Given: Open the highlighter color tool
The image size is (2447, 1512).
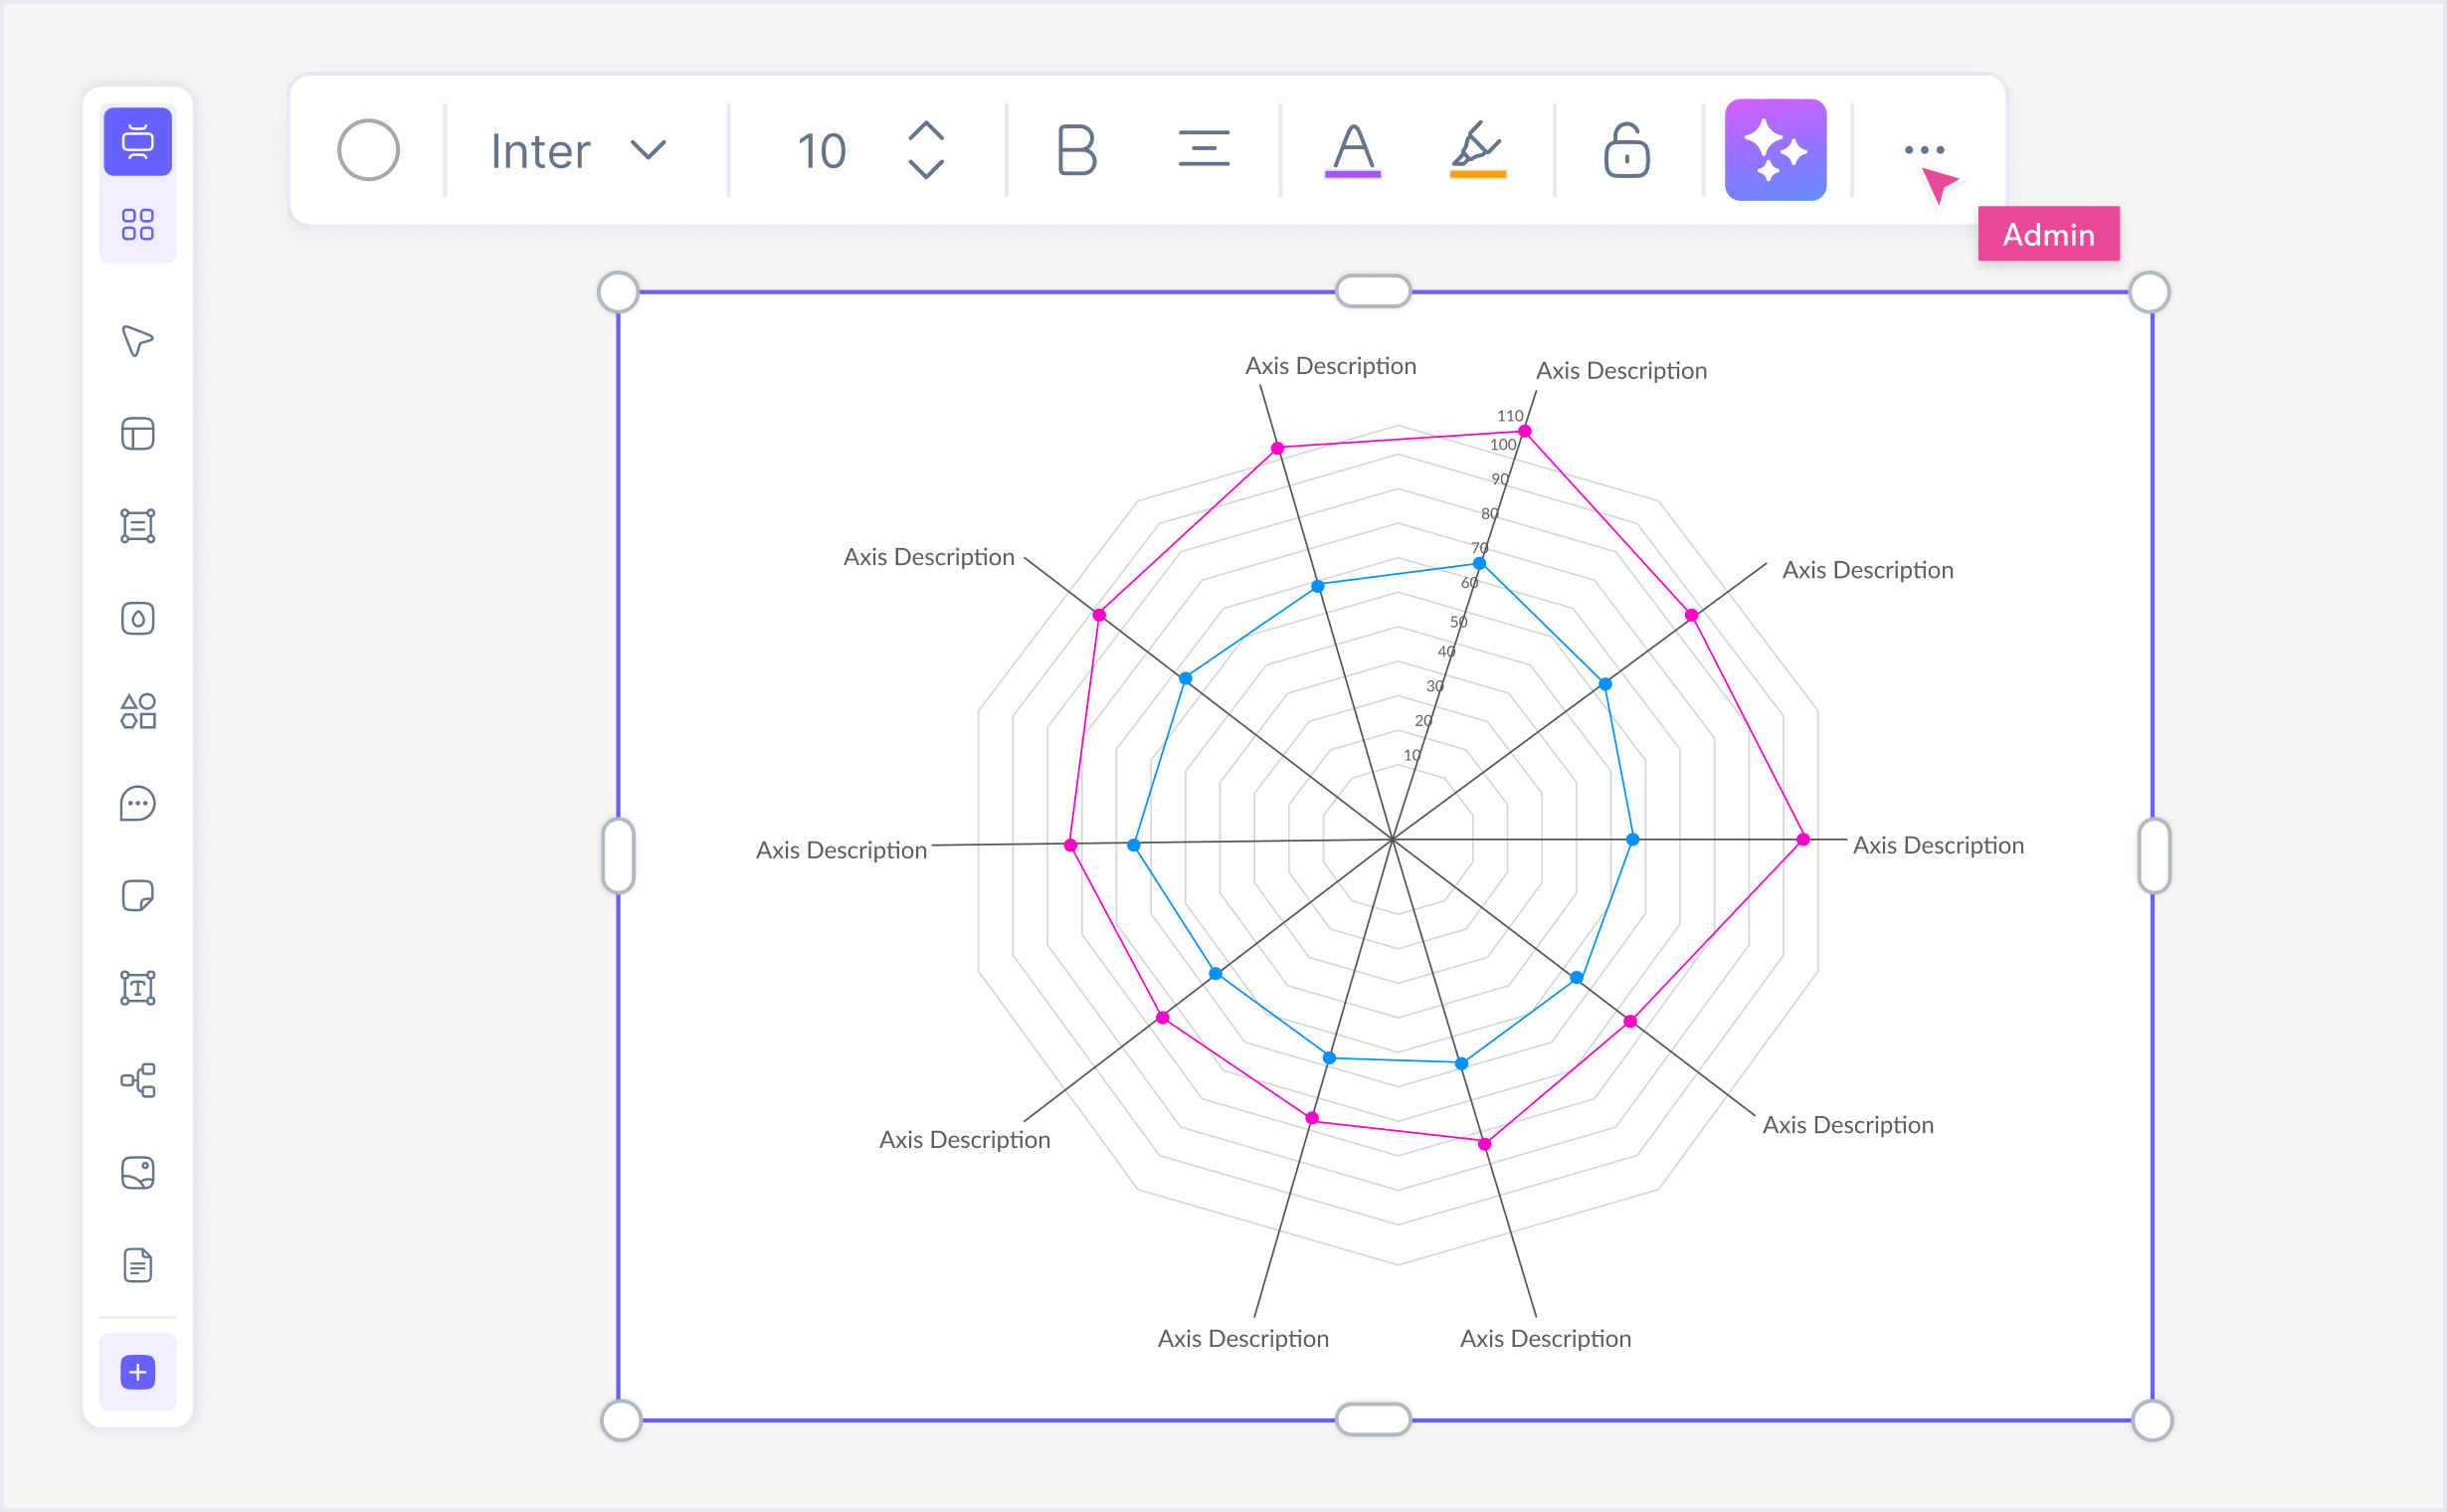Looking at the screenshot, I should (x=1478, y=150).
